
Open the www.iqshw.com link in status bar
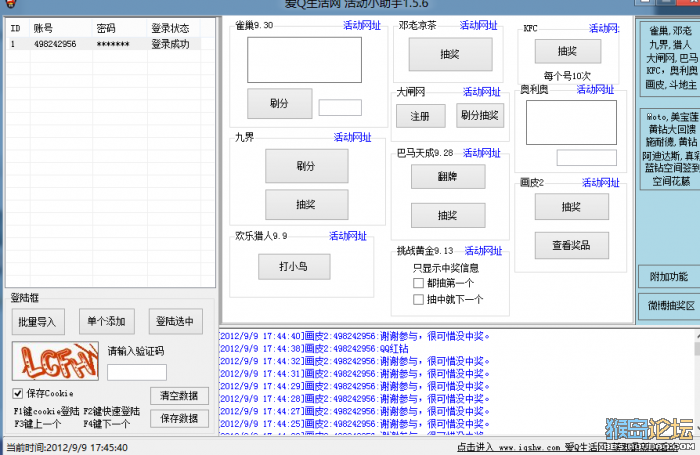click(x=529, y=447)
